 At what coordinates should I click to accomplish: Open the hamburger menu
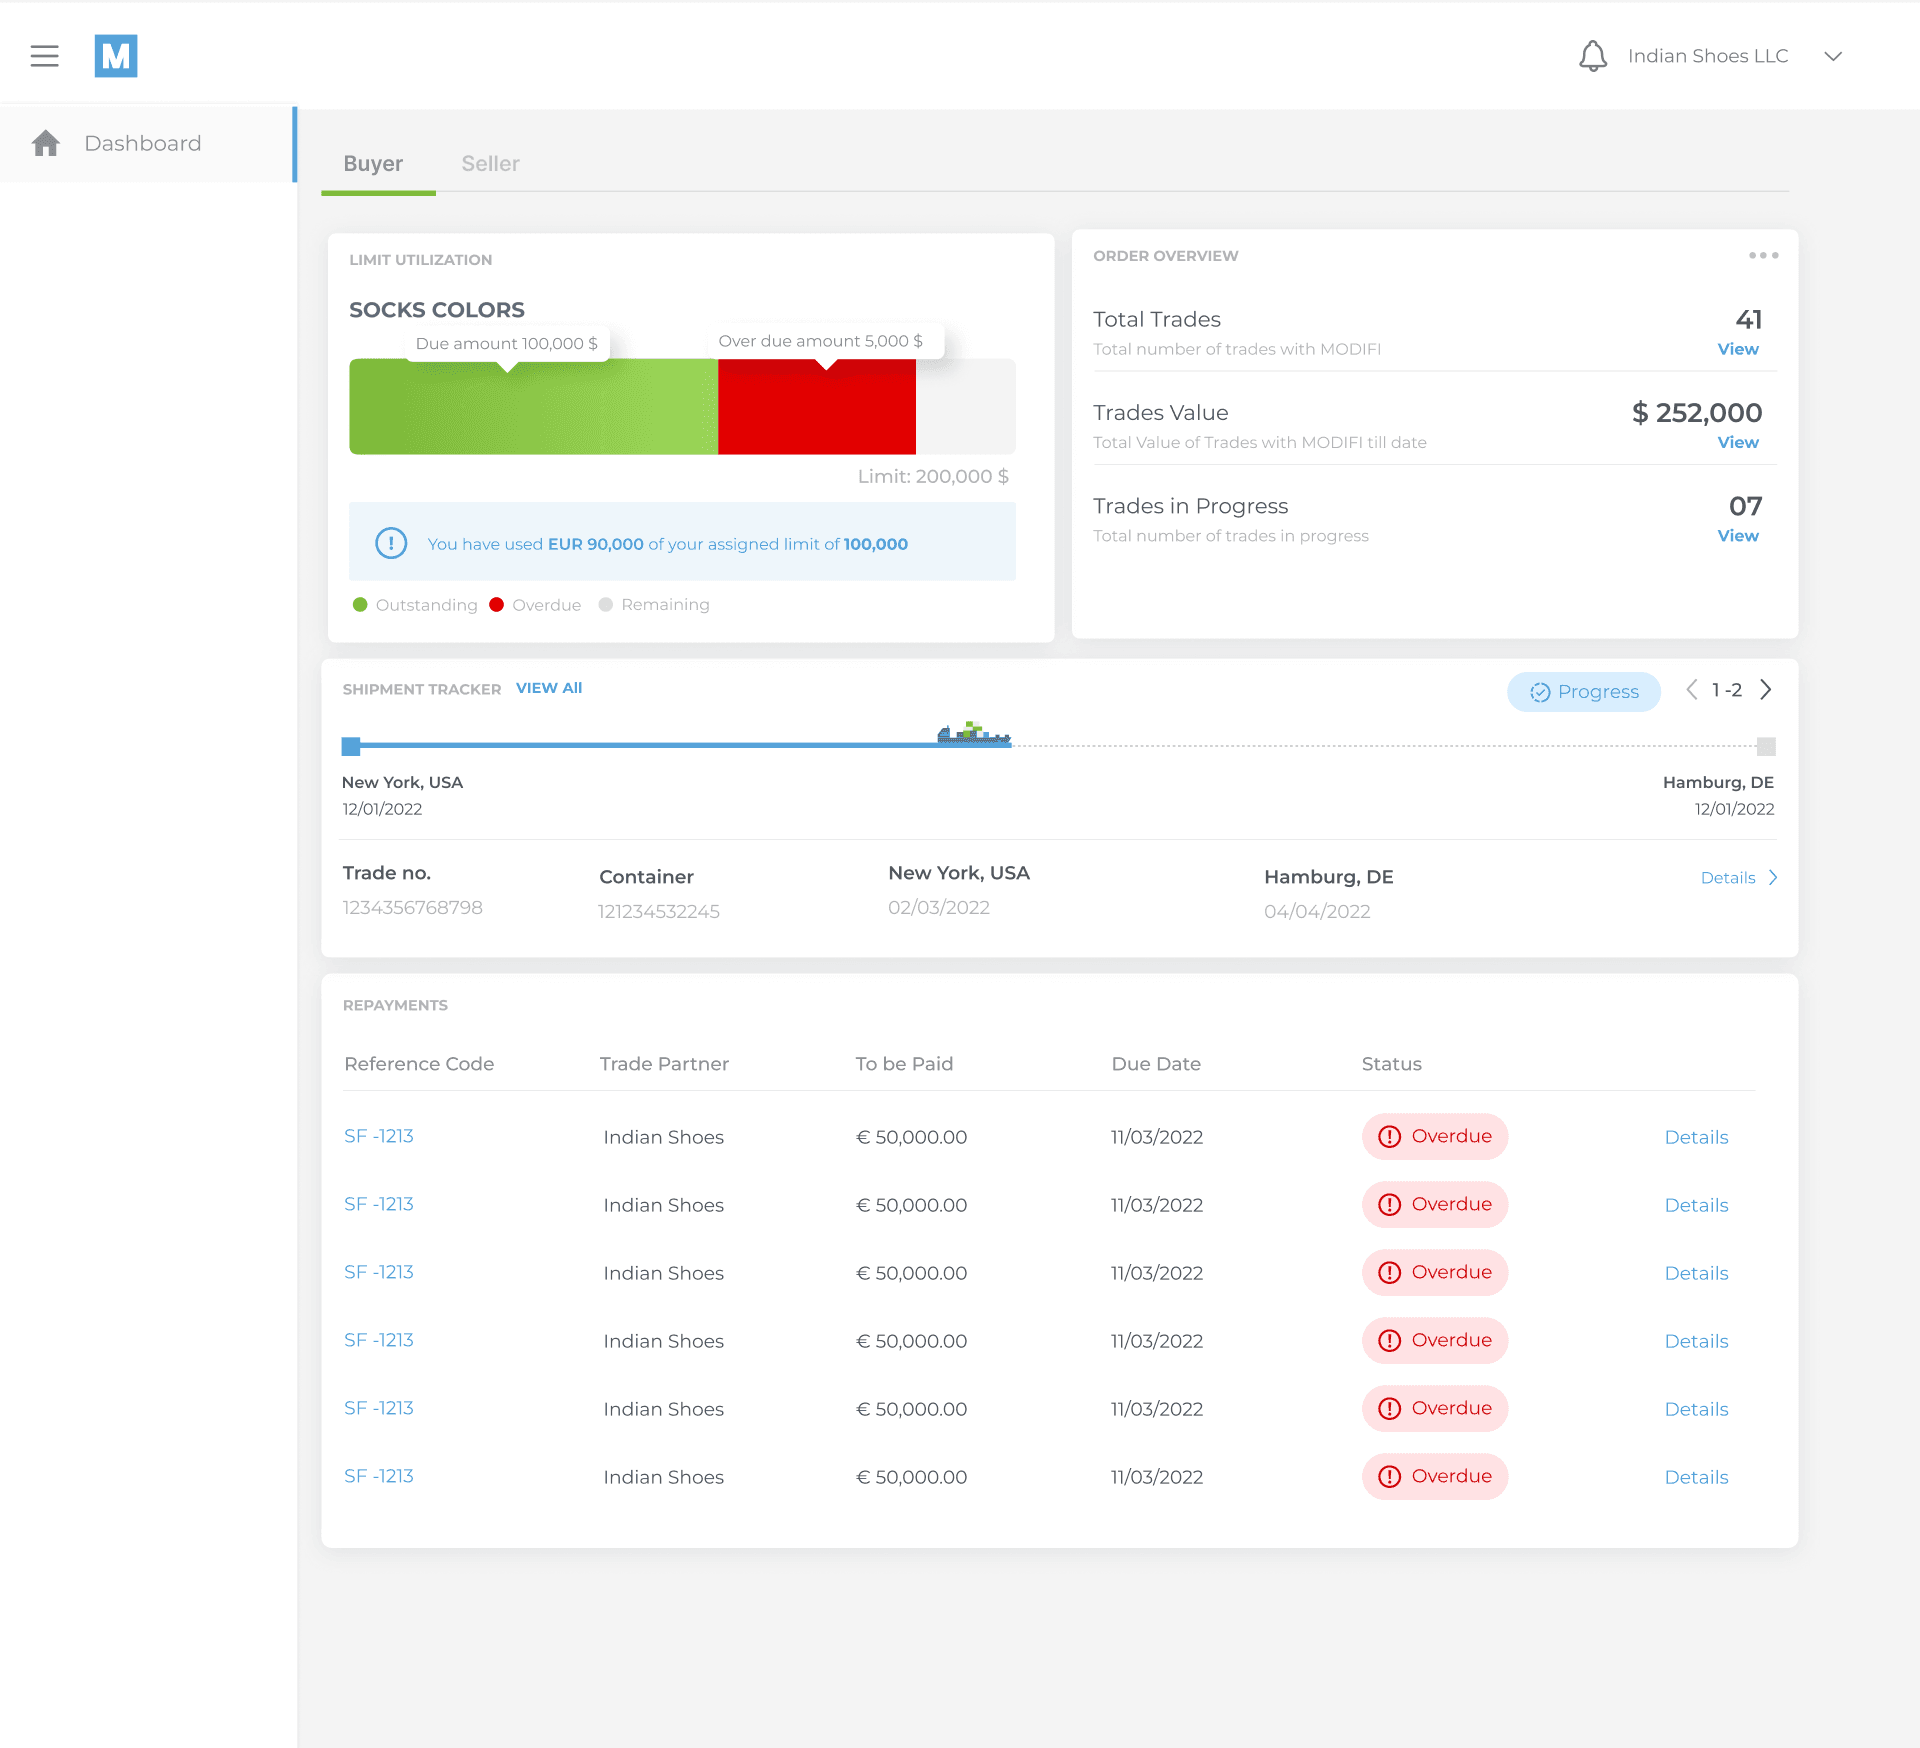[x=44, y=56]
